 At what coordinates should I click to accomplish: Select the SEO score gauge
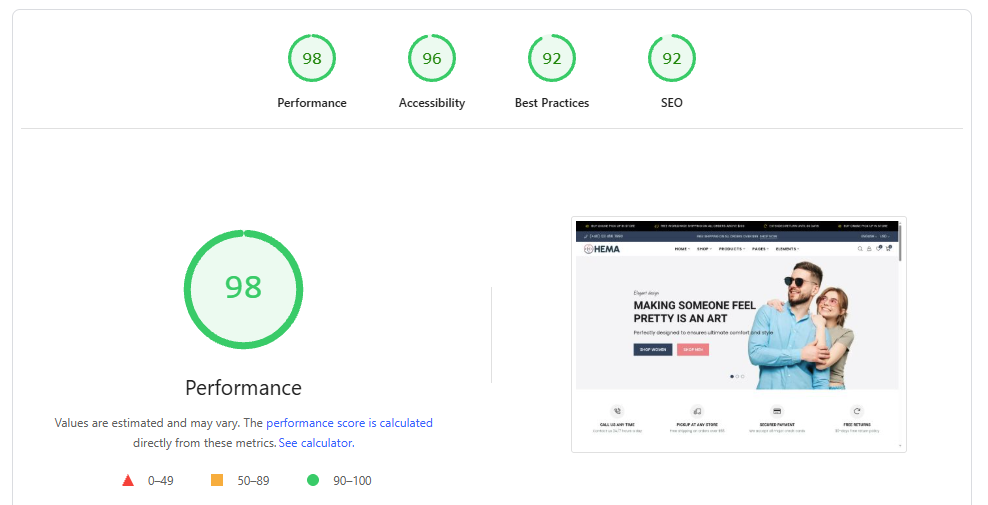pyautogui.click(x=672, y=59)
